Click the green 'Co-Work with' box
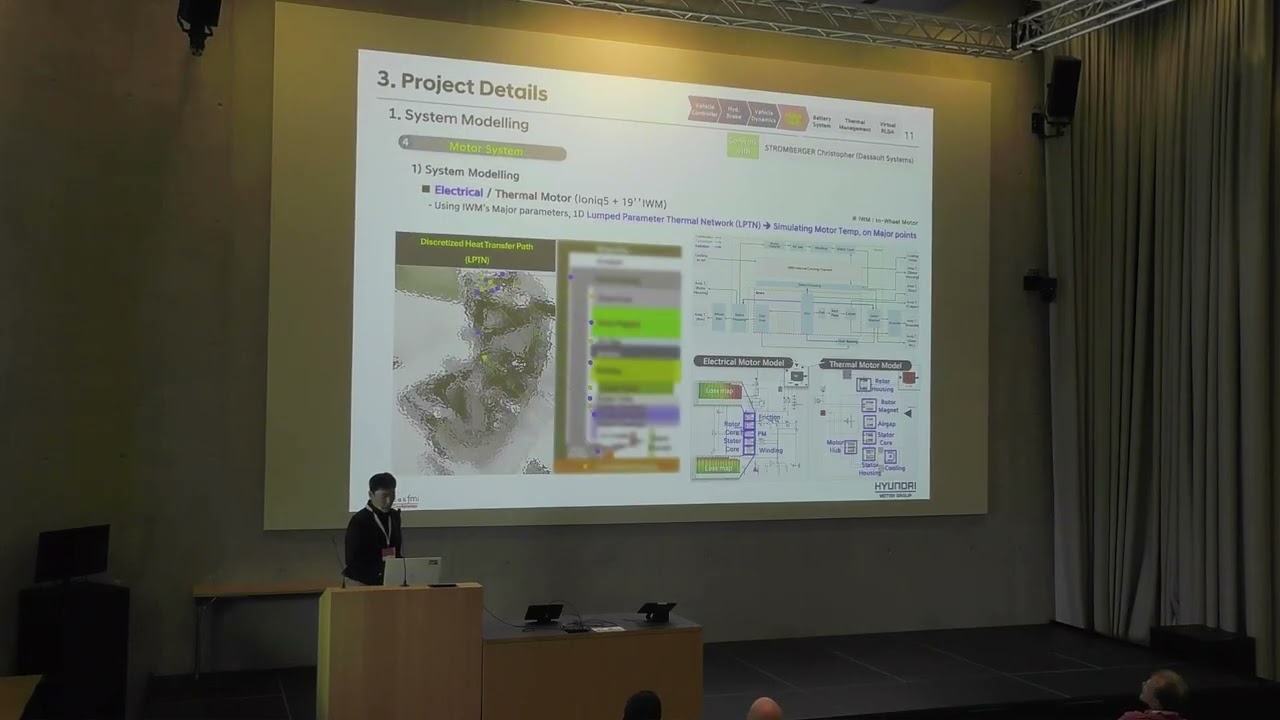 point(742,147)
